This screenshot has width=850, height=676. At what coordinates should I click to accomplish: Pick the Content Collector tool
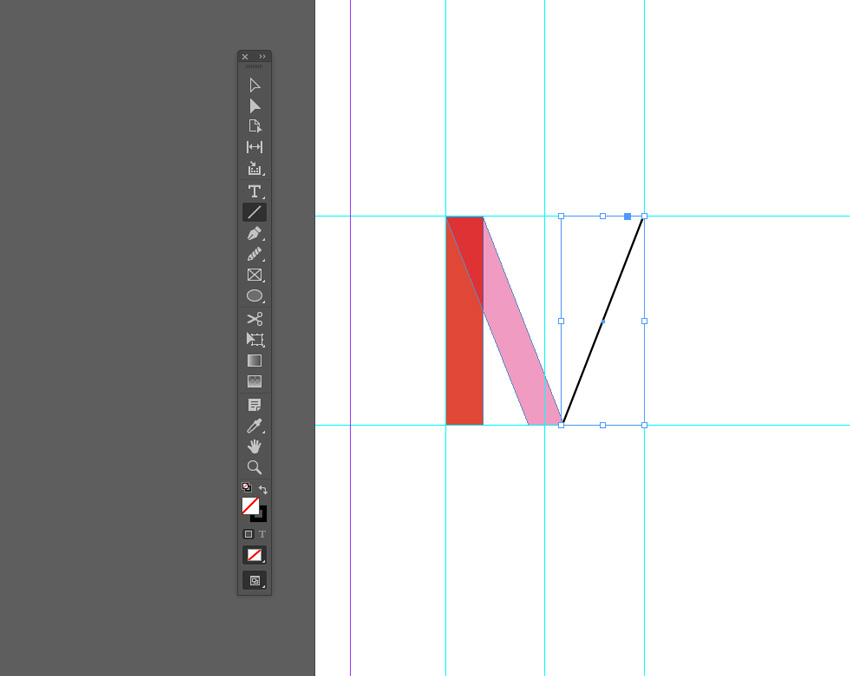(254, 168)
